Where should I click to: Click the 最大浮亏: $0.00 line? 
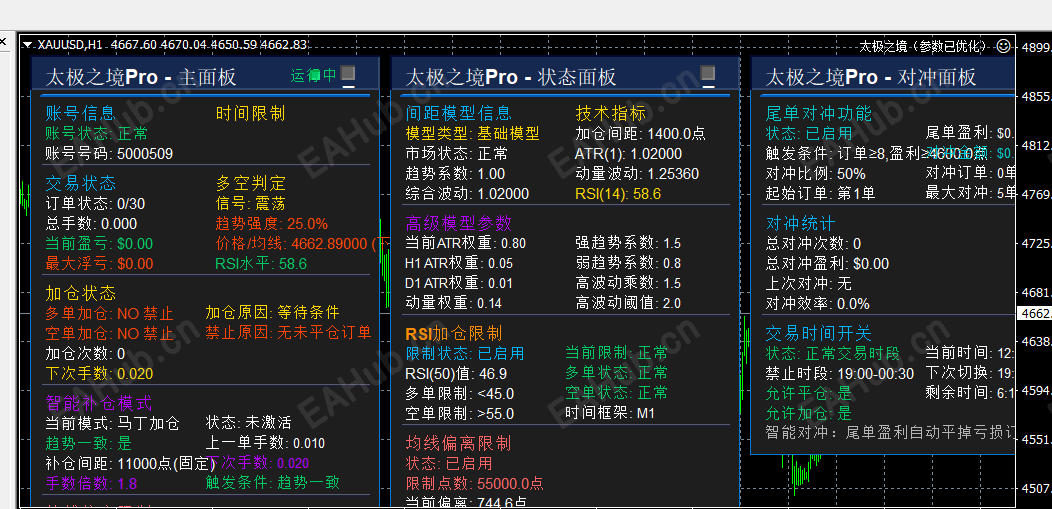[x=99, y=264]
